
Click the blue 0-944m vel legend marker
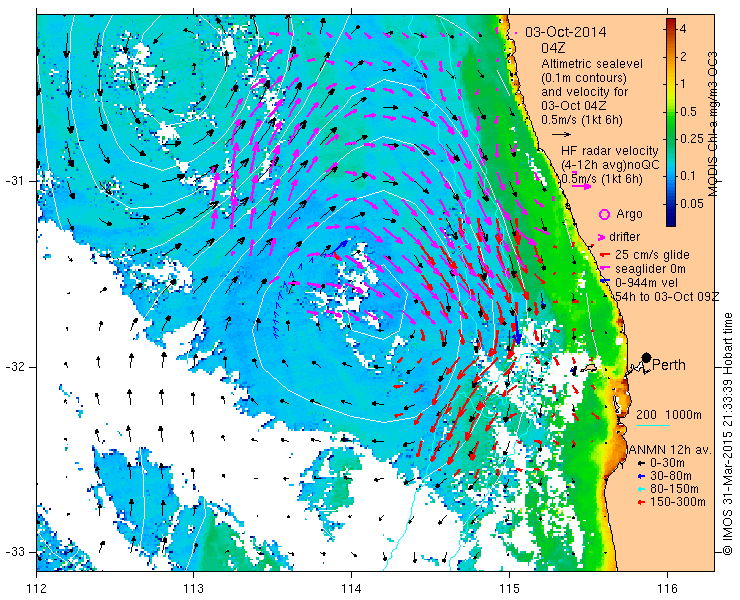[604, 282]
